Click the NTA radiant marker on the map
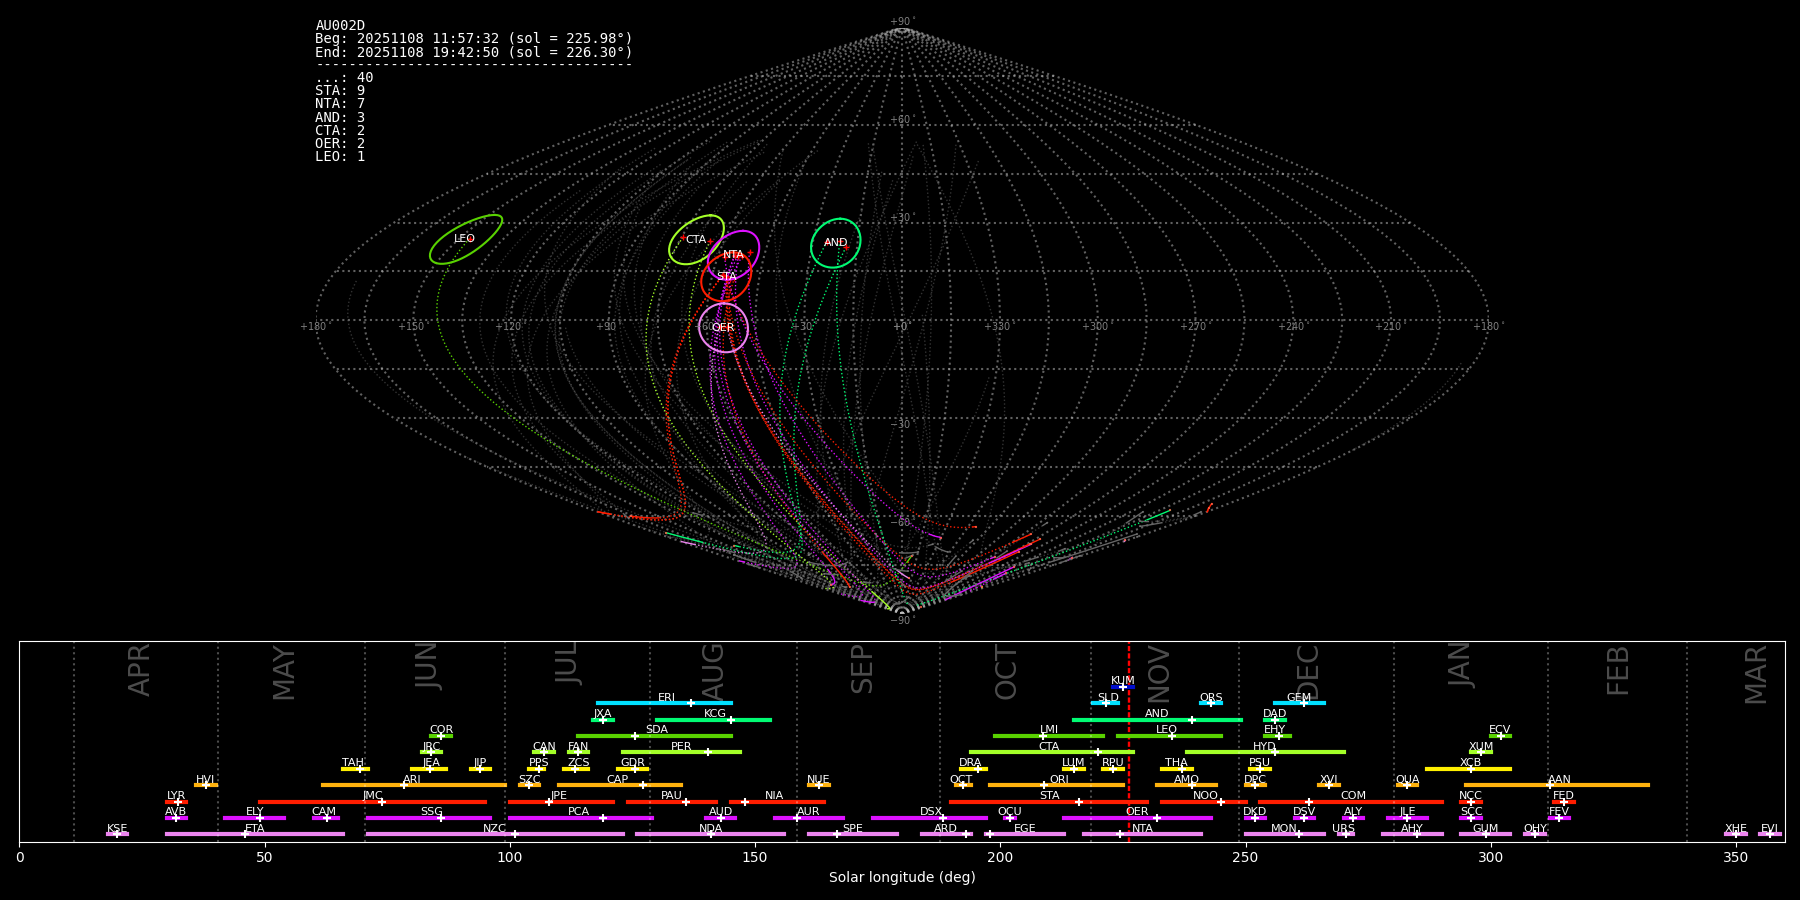 733,255
